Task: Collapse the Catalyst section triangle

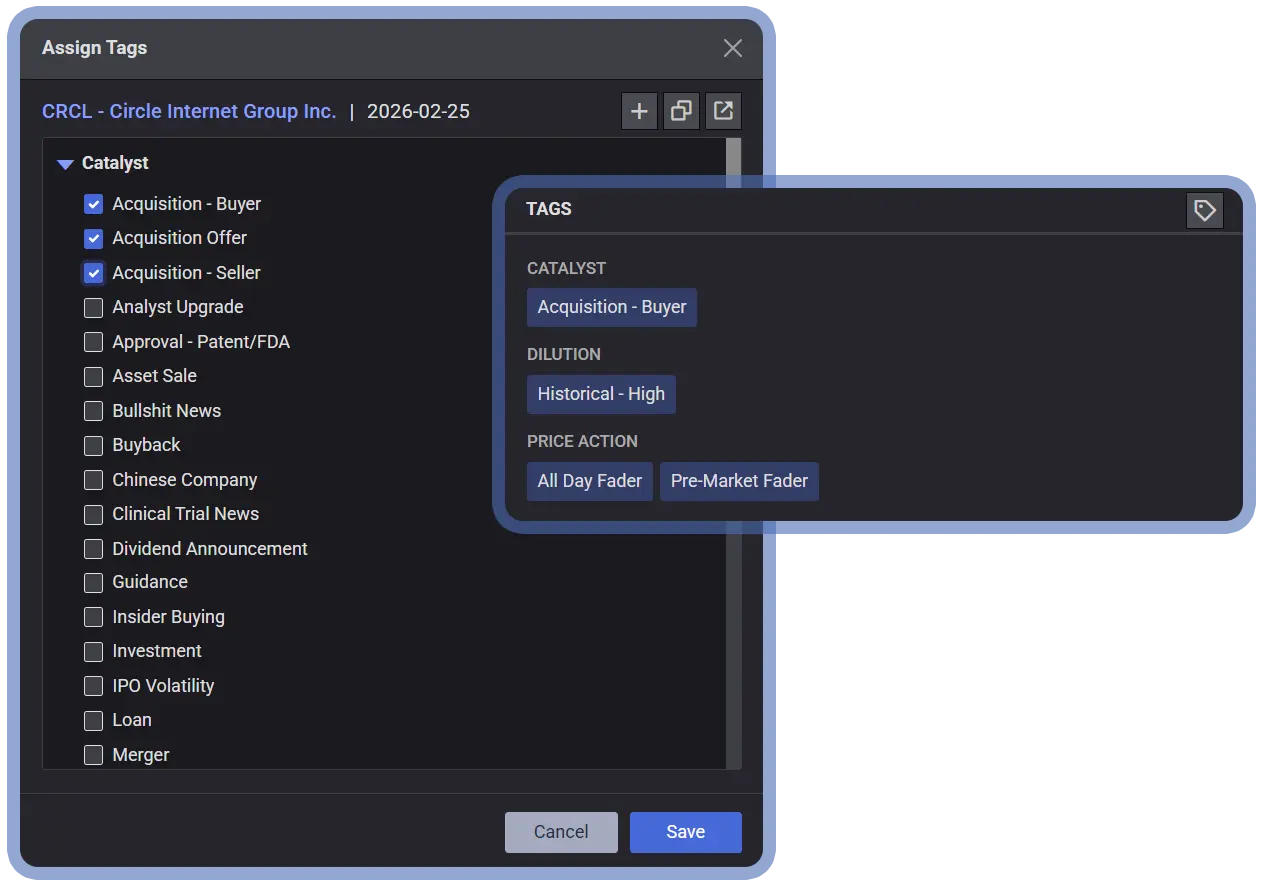Action: click(x=66, y=164)
